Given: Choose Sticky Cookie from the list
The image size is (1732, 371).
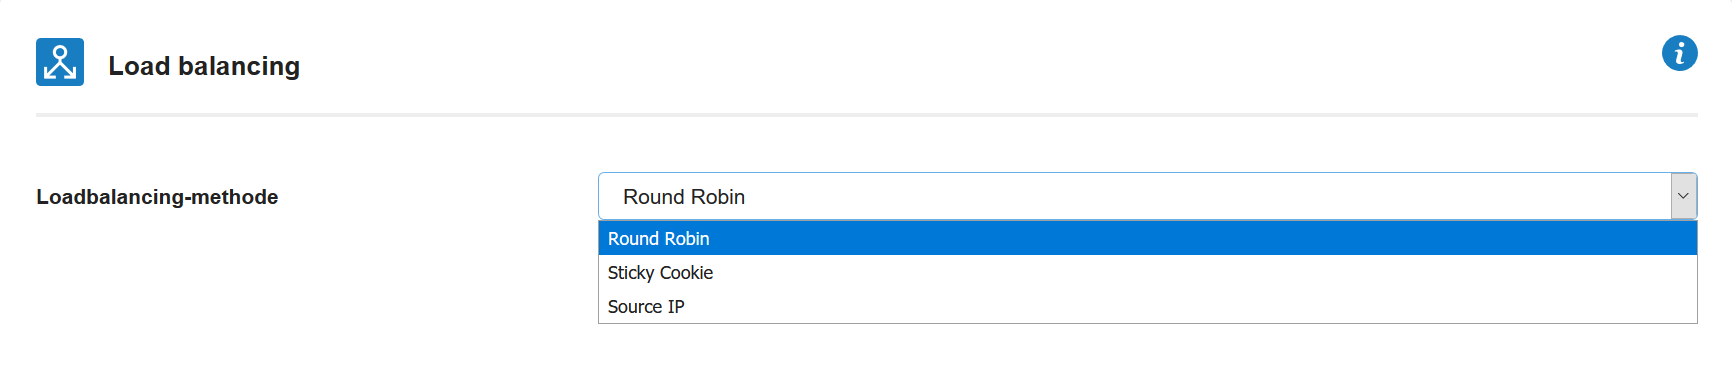Looking at the screenshot, I should click(1147, 273).
